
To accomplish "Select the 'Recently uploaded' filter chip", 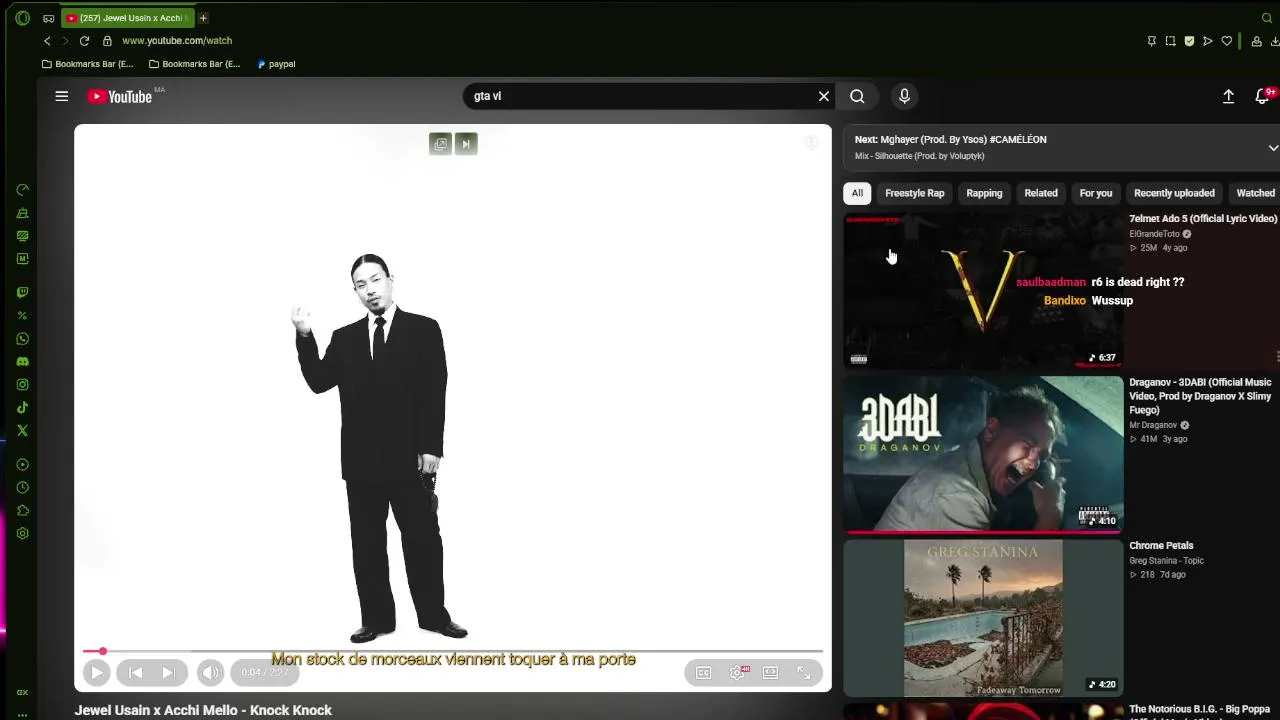I will point(1174,193).
